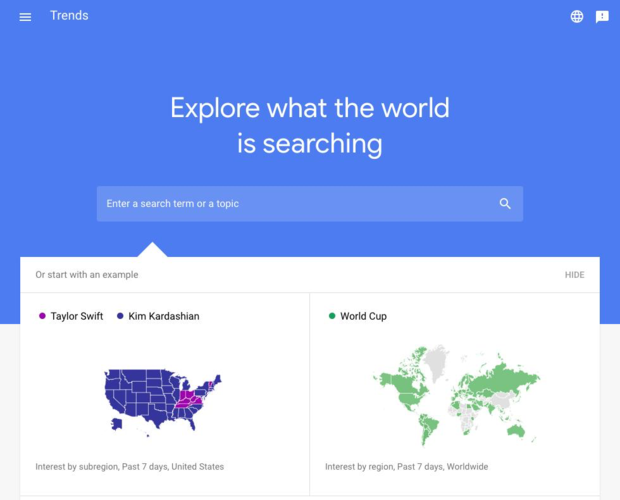Viewport: 620px width, 500px height.
Task: Open the United States subregion map
Action: pos(160,400)
